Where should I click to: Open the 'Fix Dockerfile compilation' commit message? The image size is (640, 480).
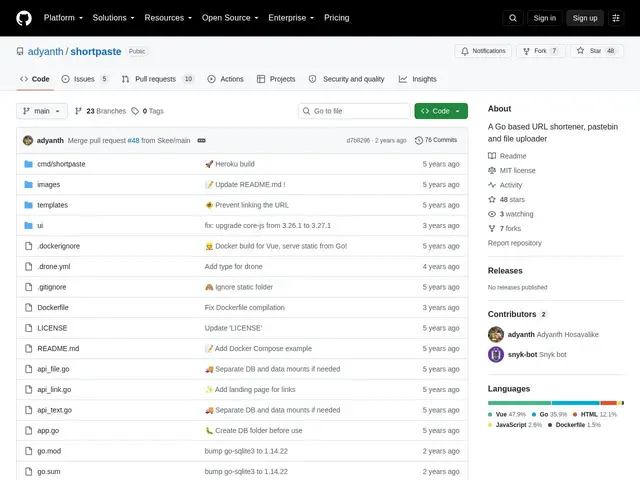pos(244,307)
